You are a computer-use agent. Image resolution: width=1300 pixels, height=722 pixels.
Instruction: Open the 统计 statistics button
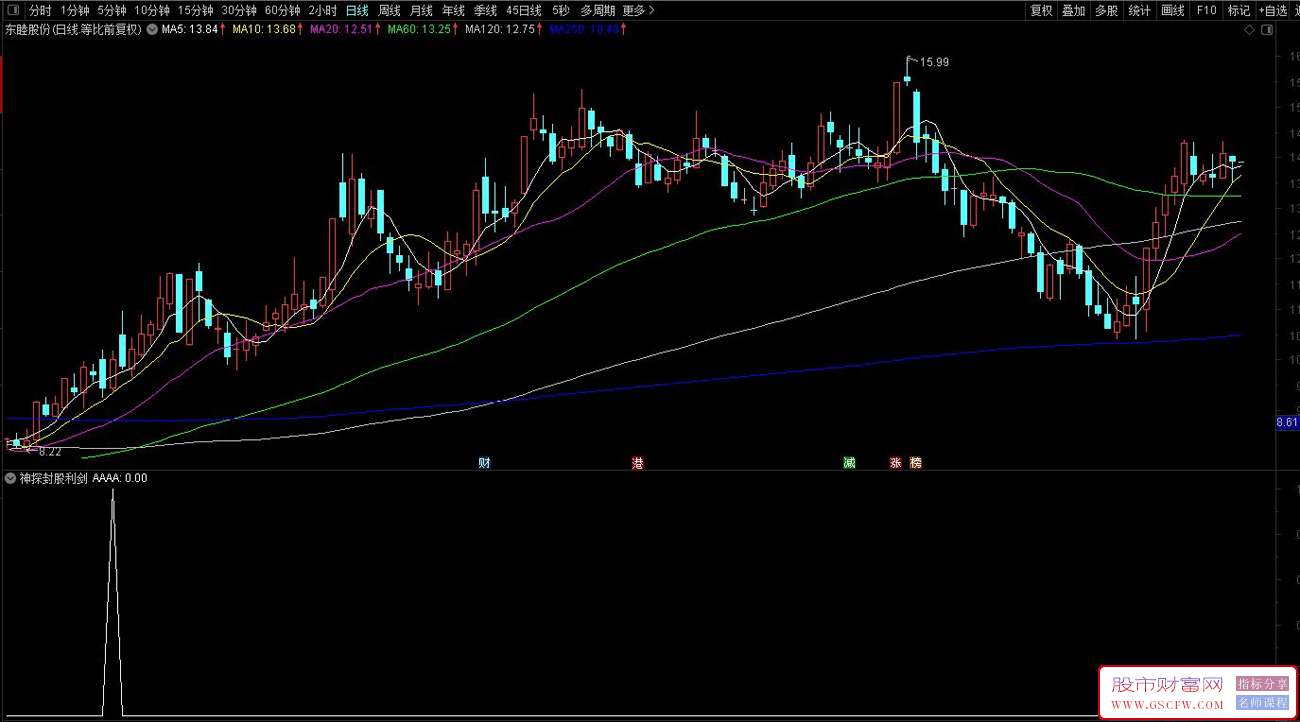click(x=1139, y=10)
